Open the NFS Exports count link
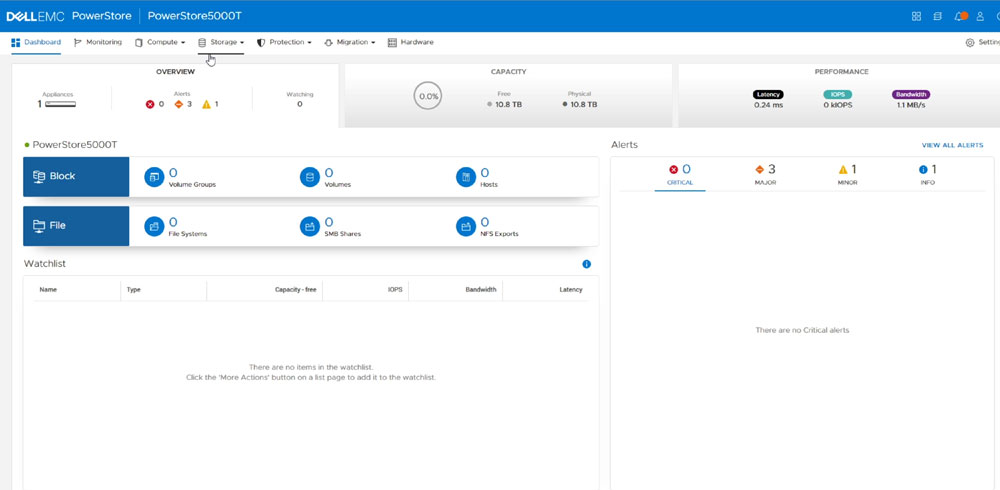This screenshot has height=490, width=1000. (x=485, y=222)
